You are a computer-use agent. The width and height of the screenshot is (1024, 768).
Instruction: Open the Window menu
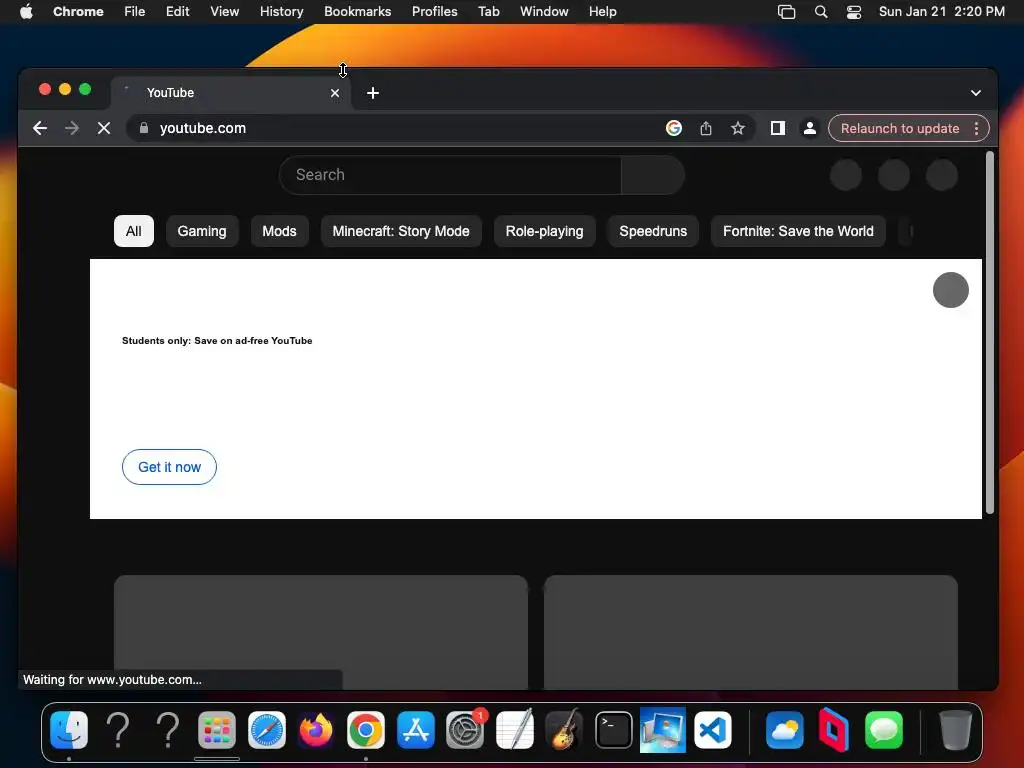(544, 12)
